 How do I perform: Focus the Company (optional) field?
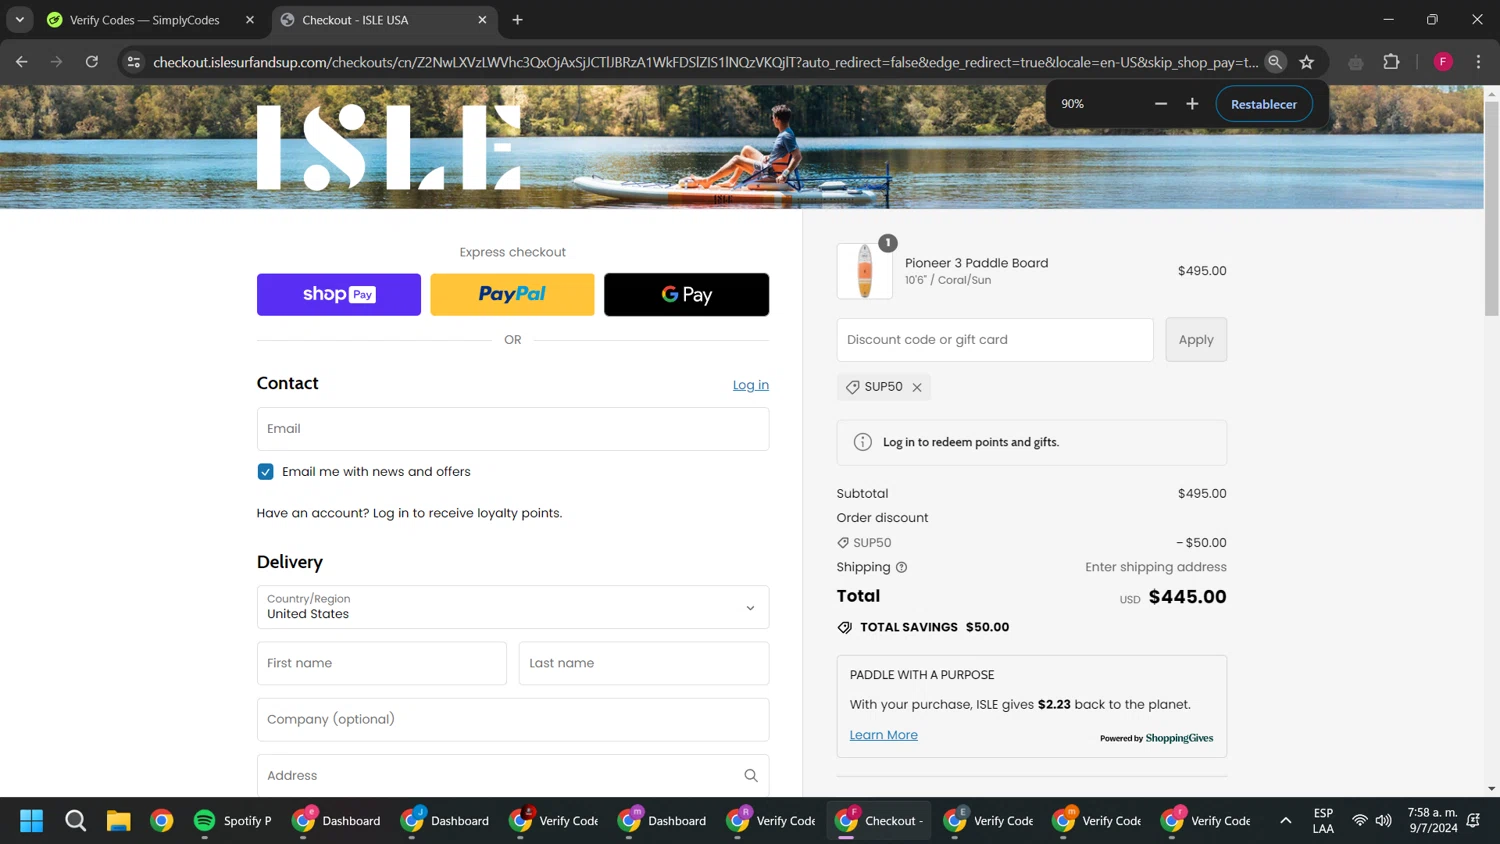tap(513, 719)
